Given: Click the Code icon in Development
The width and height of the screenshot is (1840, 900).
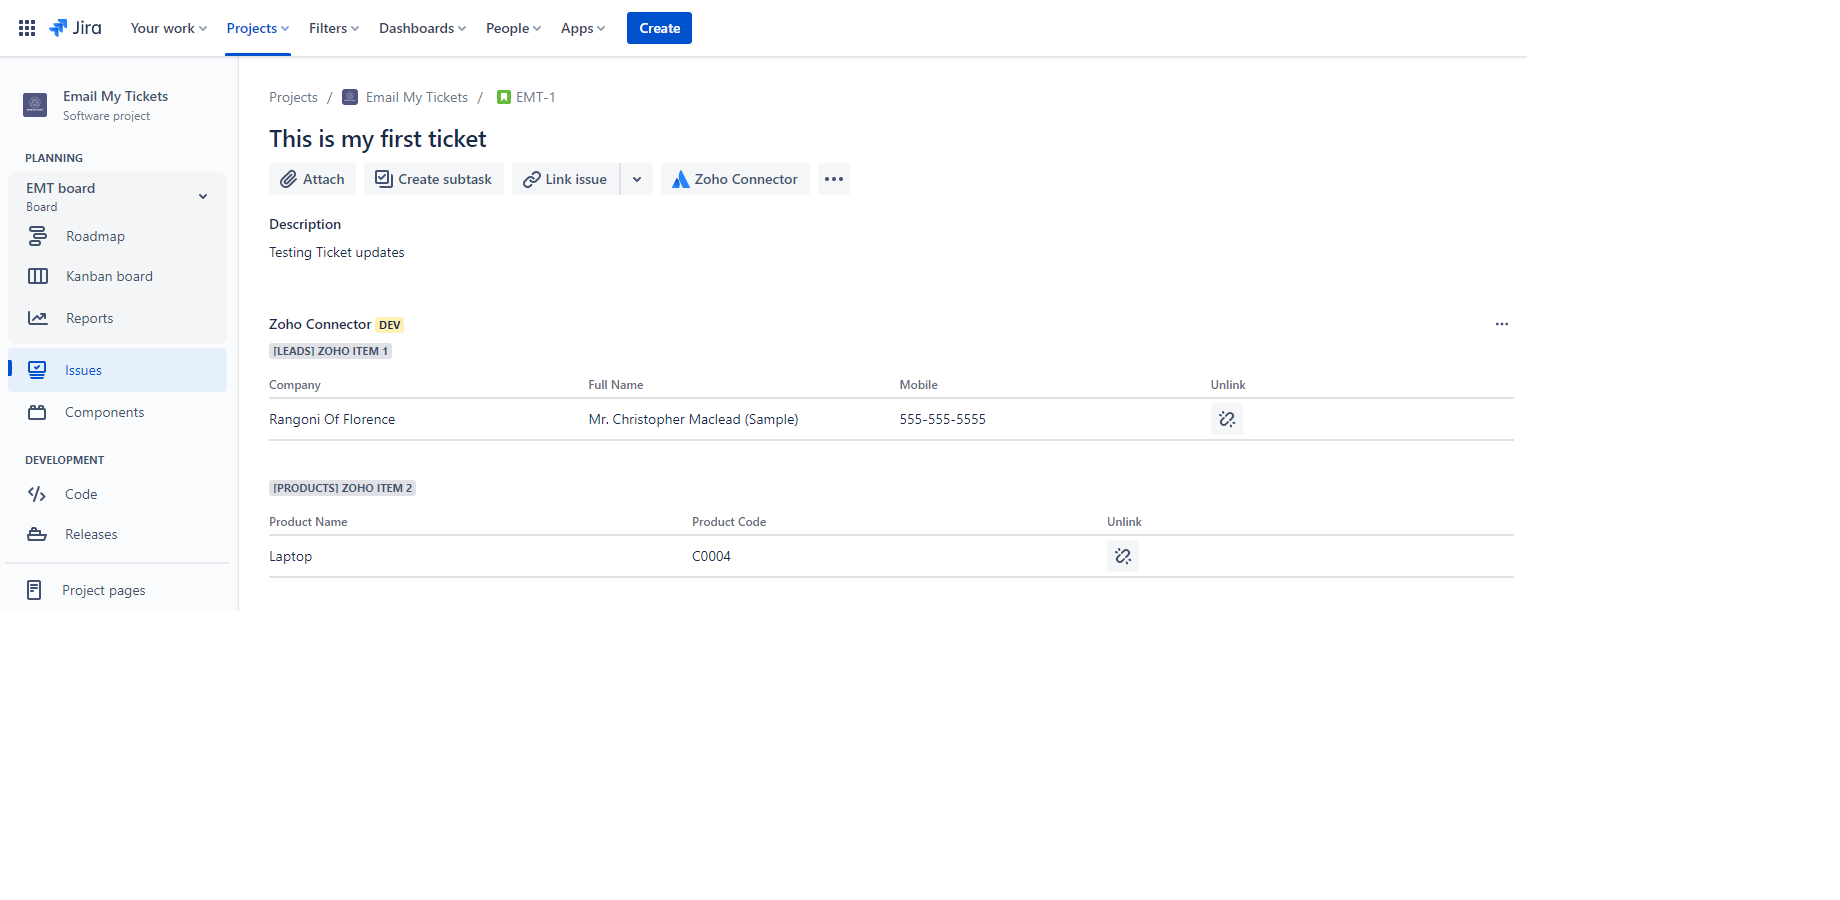Looking at the screenshot, I should click(37, 494).
